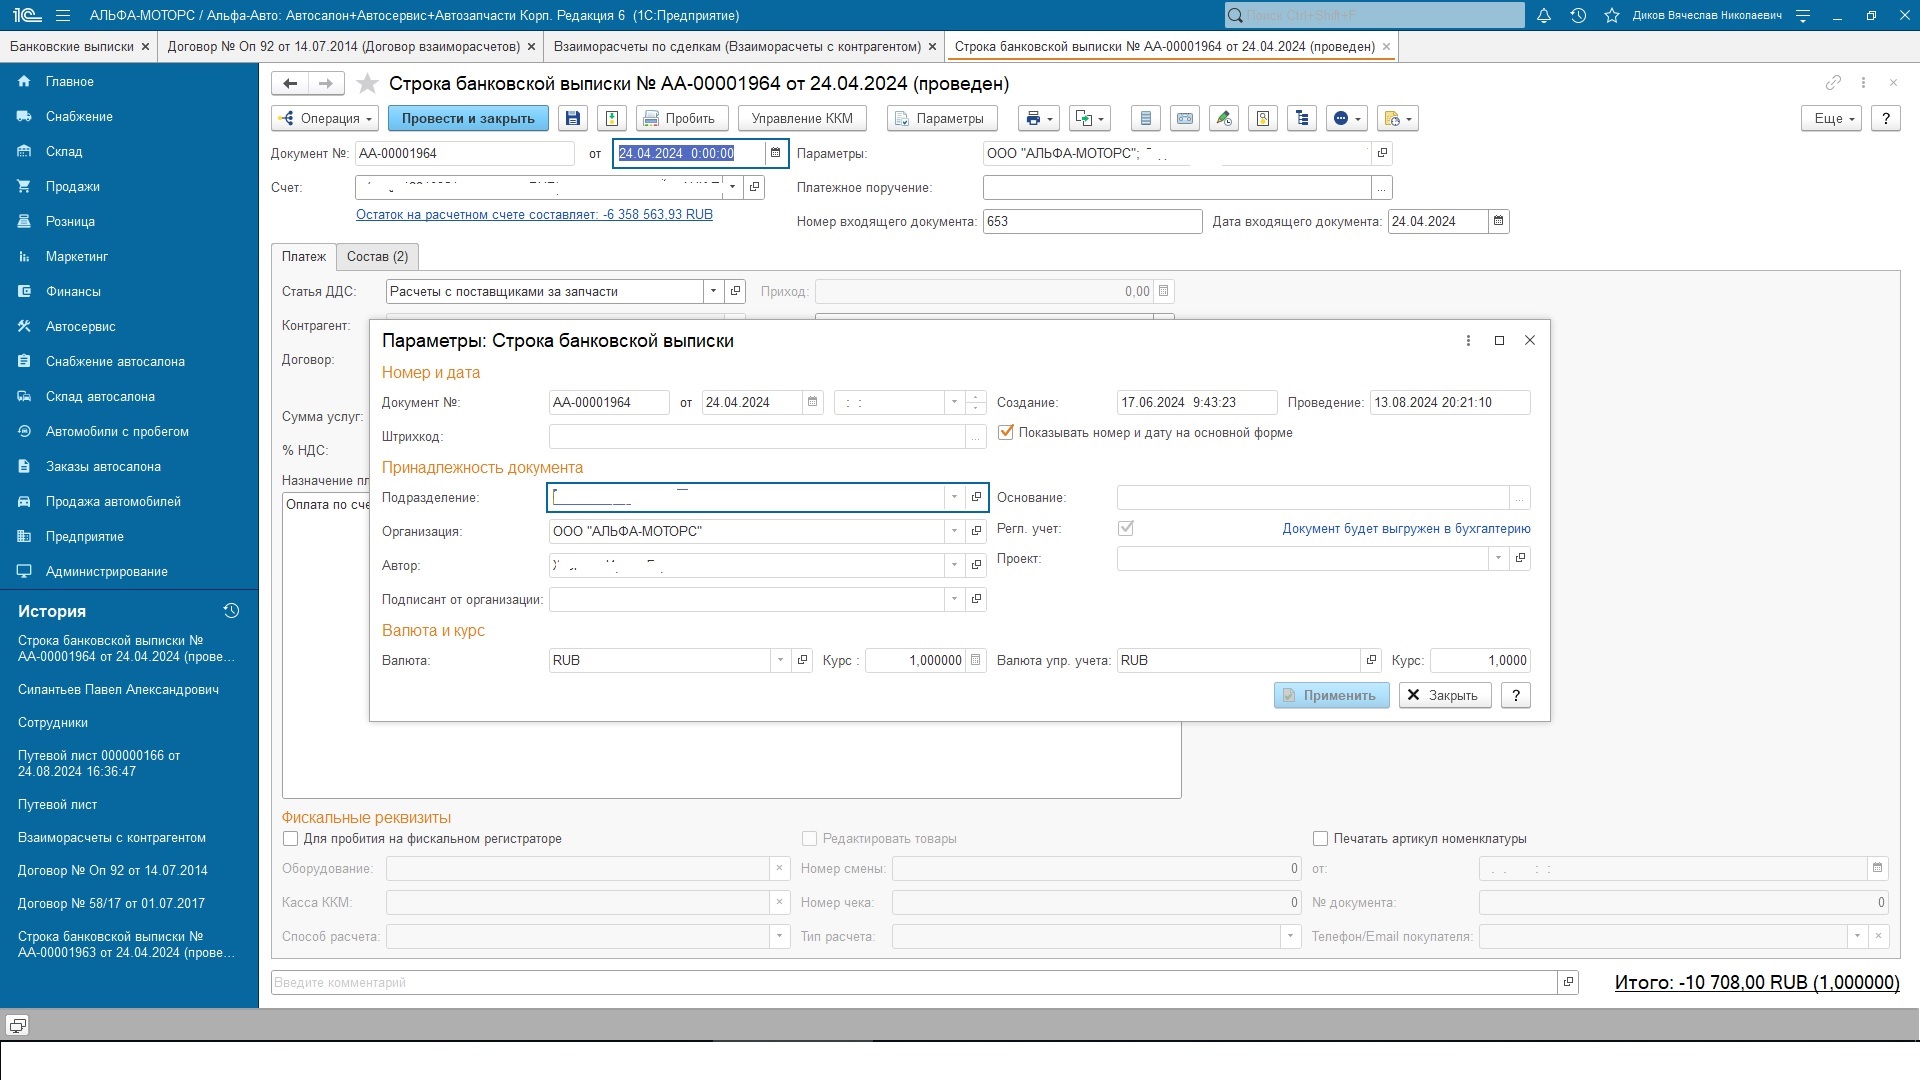Open the Операция dropdown button
The height and width of the screenshot is (1080, 1920).
[x=325, y=118]
